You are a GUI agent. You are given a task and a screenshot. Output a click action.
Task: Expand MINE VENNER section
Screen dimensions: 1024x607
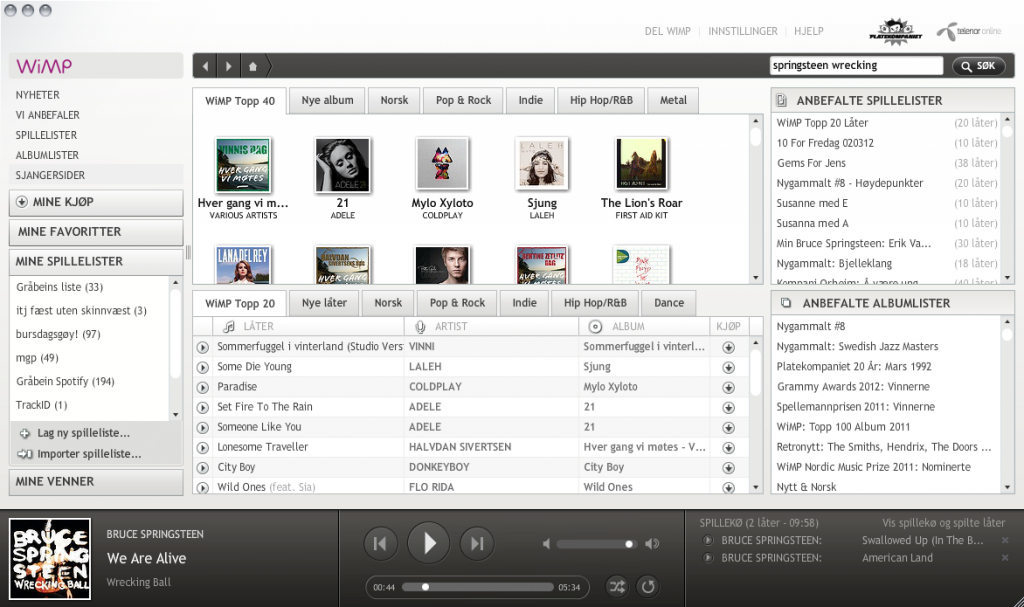pos(96,482)
